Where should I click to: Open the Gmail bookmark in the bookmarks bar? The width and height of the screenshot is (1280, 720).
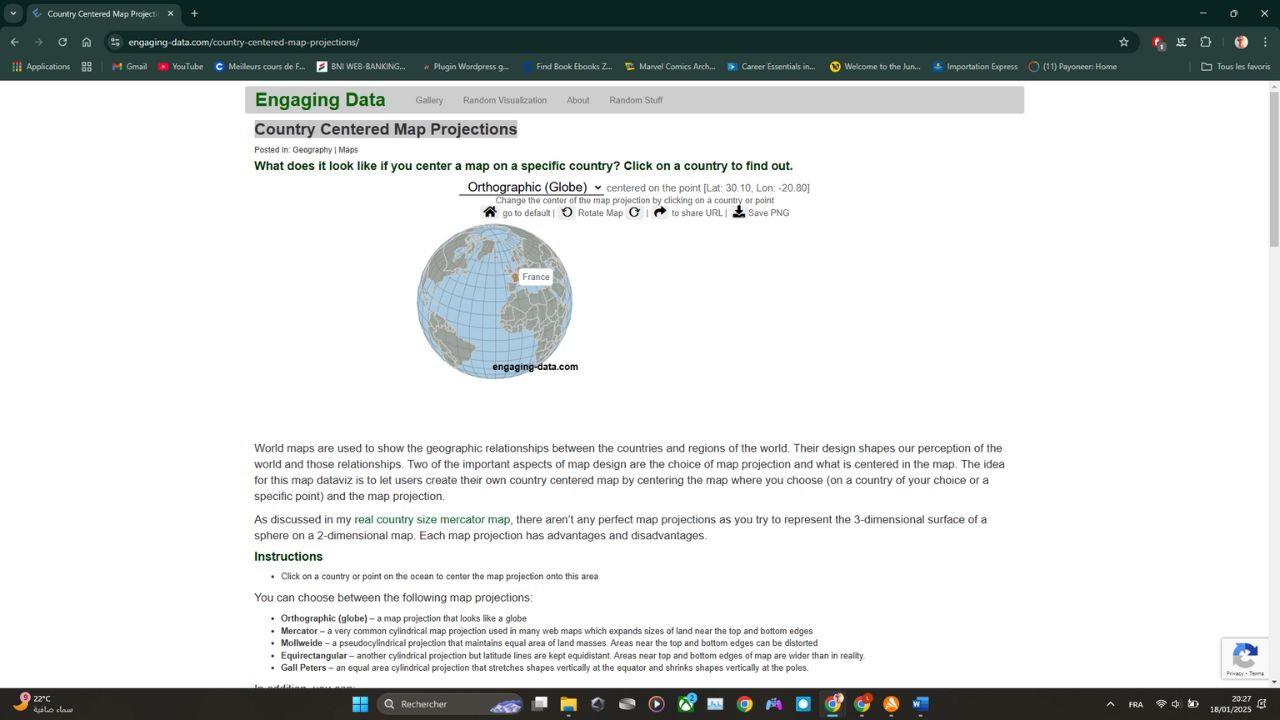point(128,66)
